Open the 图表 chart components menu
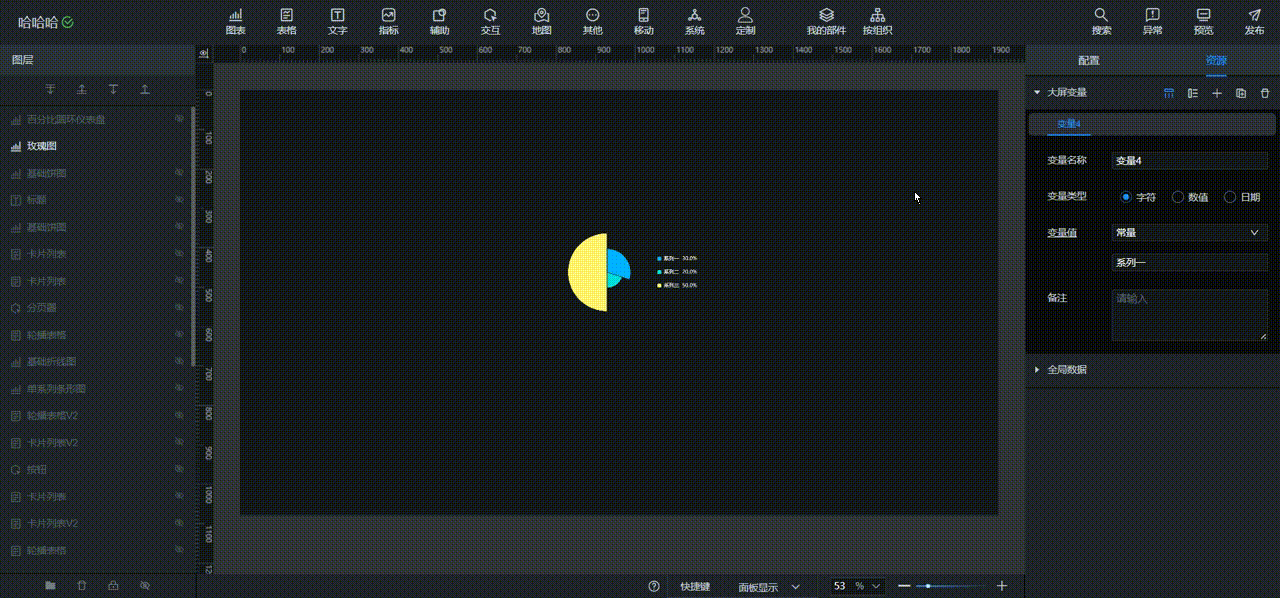 pos(236,21)
